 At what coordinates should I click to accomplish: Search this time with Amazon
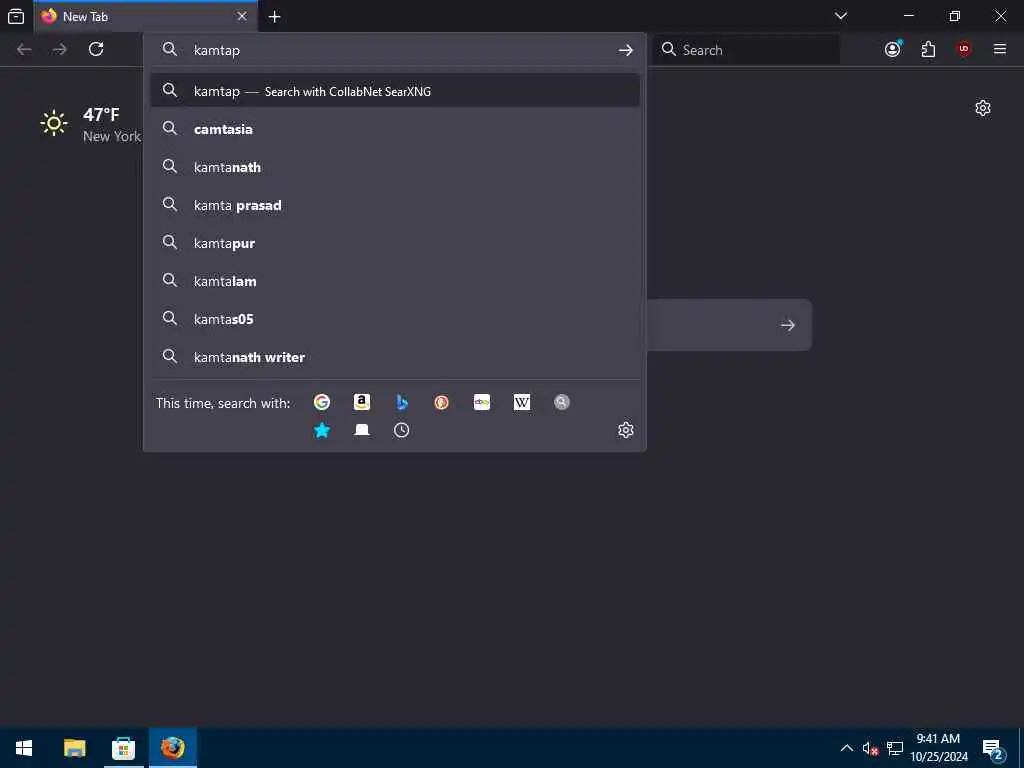tap(362, 402)
